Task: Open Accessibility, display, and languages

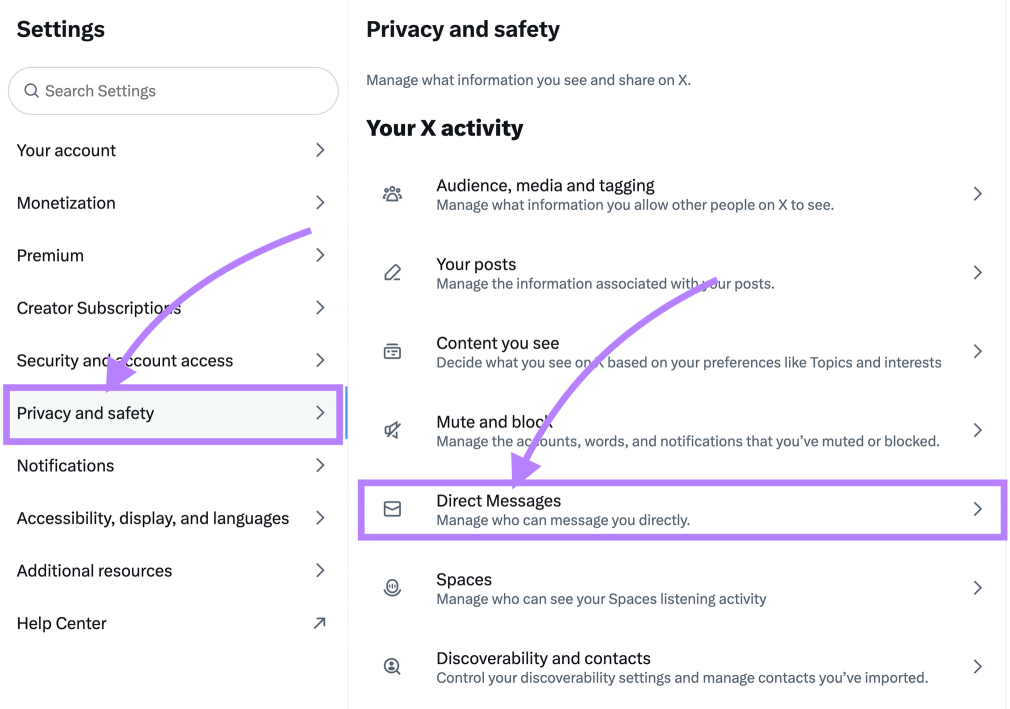Action: click(x=153, y=518)
